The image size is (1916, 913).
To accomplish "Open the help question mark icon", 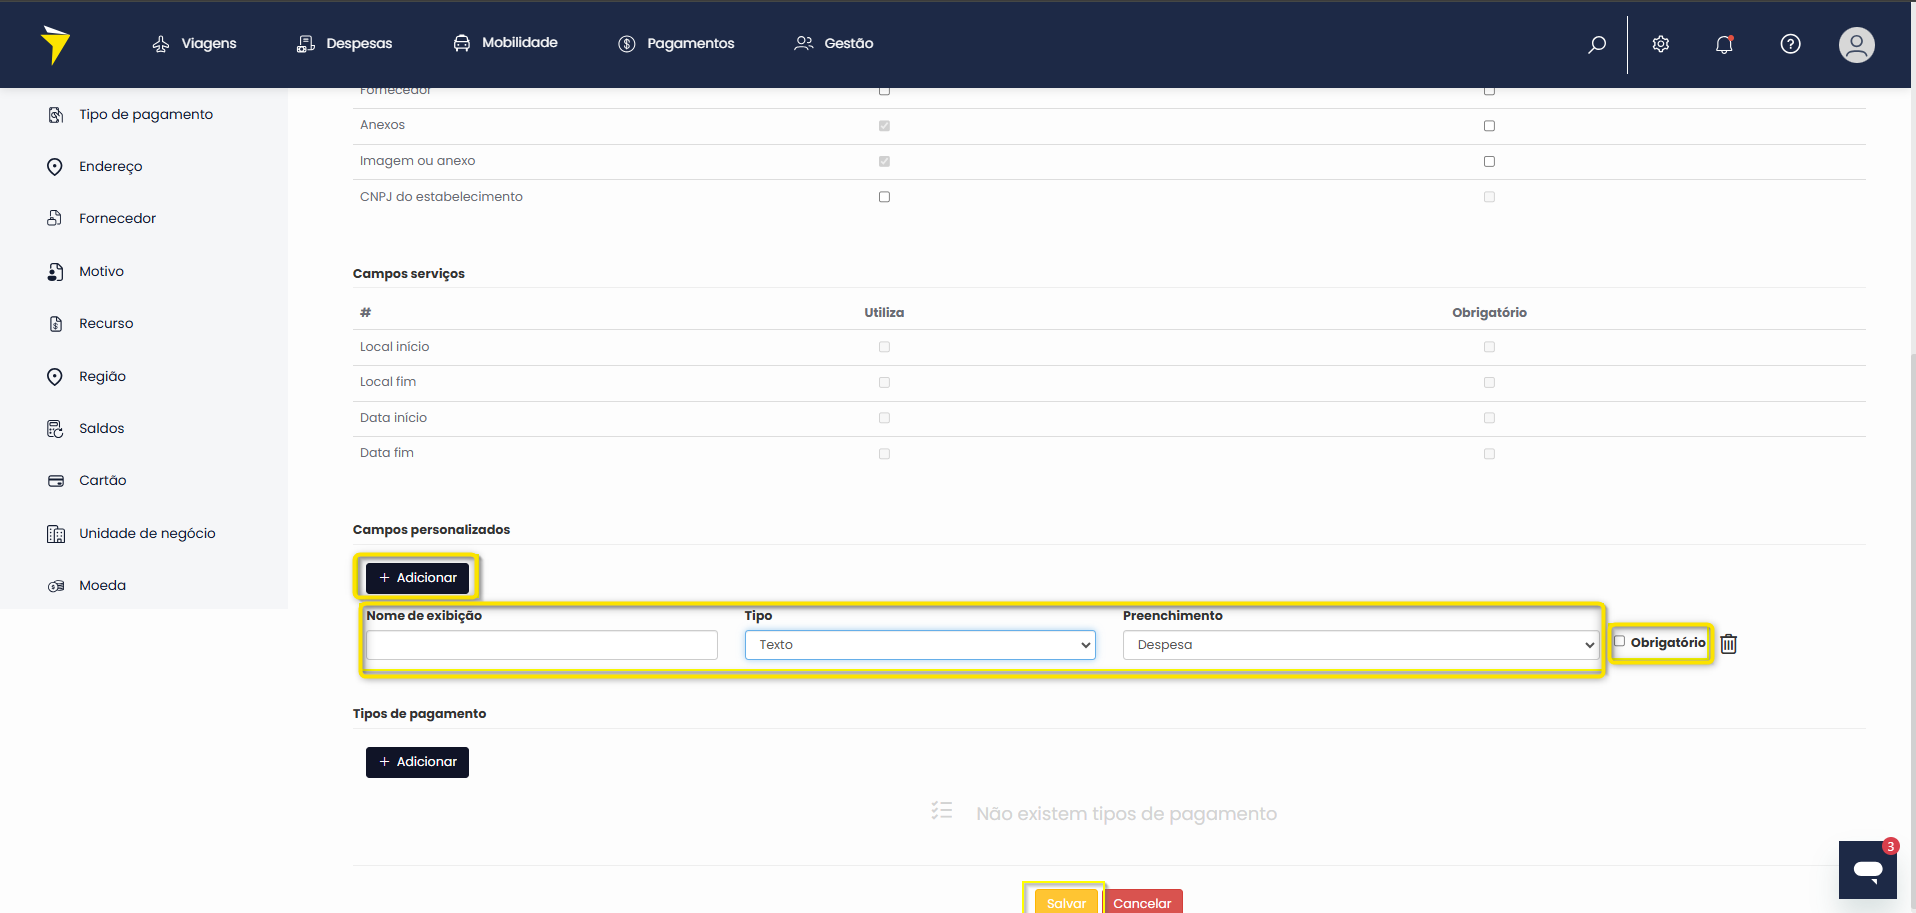I will point(1790,44).
